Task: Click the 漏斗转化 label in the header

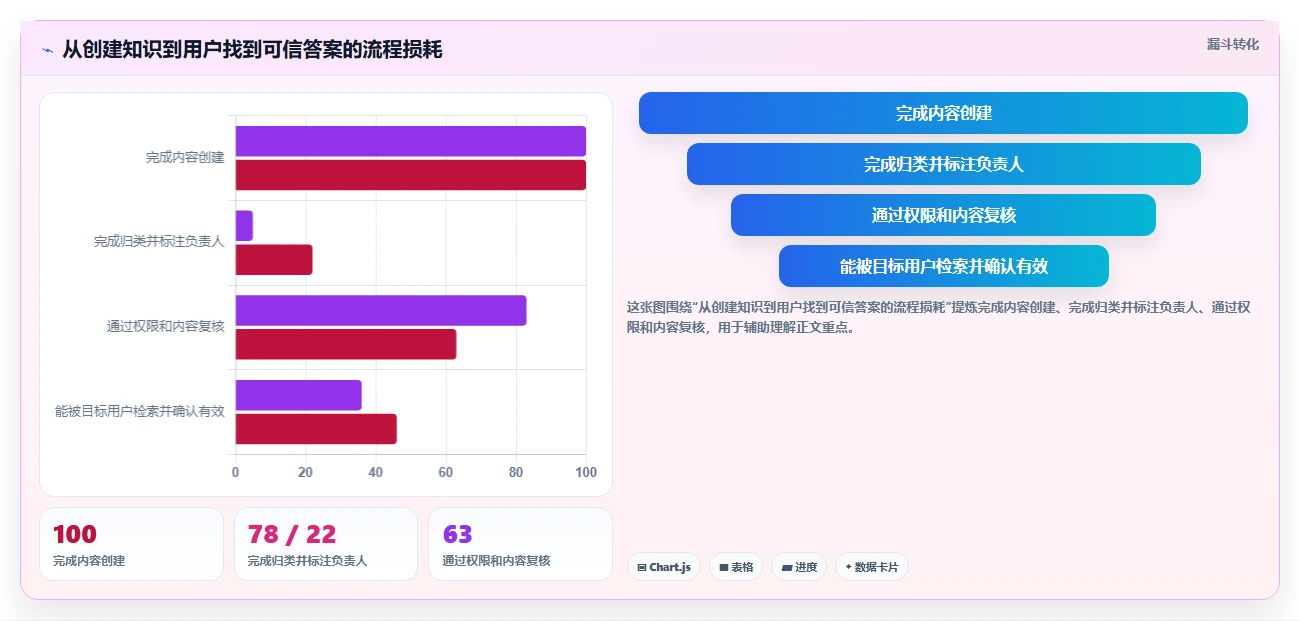Action: (1232, 44)
